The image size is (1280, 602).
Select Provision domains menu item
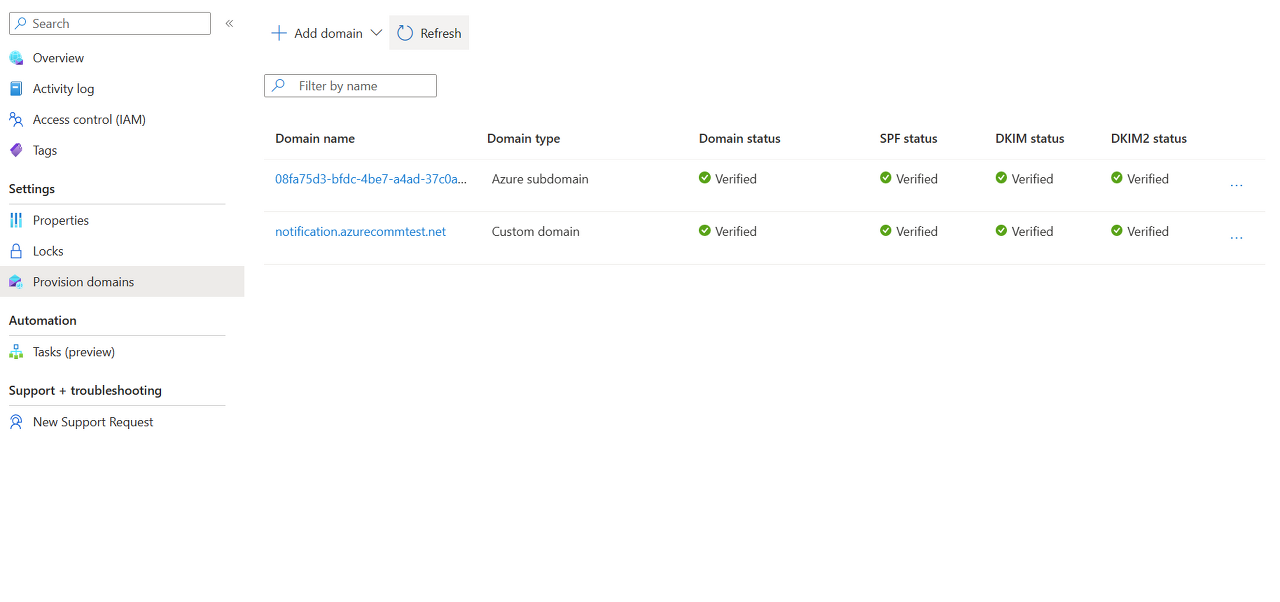(122, 282)
